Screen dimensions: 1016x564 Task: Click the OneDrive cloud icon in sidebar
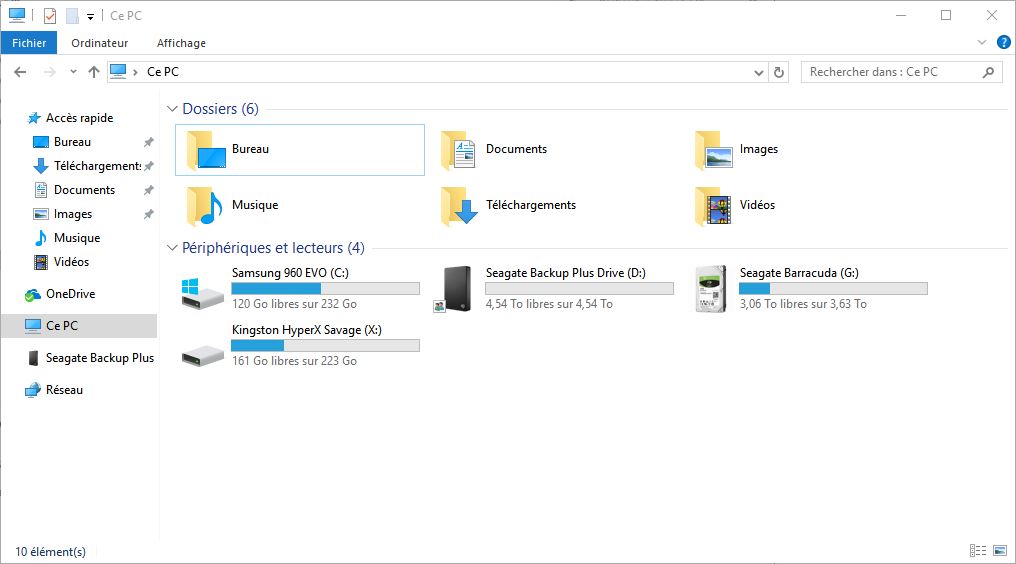pyautogui.click(x=32, y=294)
